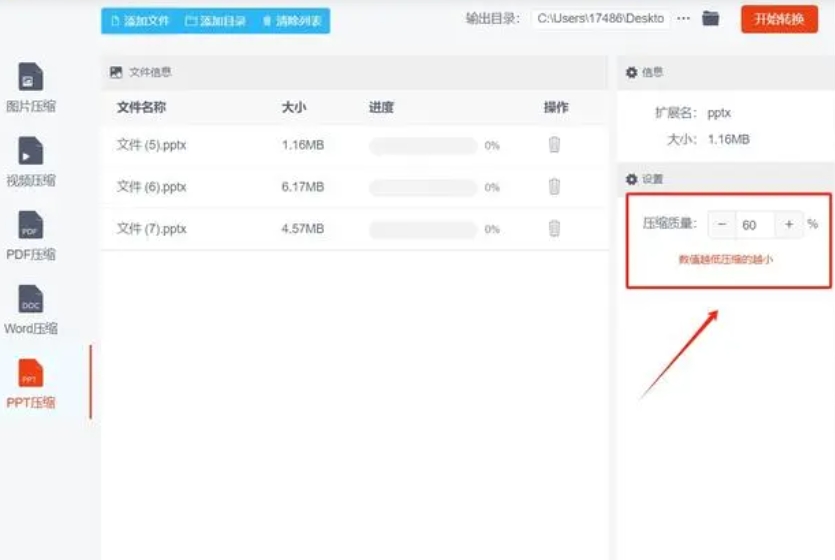Click the red hint text under compression quality
Image resolution: width=835 pixels, height=560 pixels.
click(x=725, y=259)
